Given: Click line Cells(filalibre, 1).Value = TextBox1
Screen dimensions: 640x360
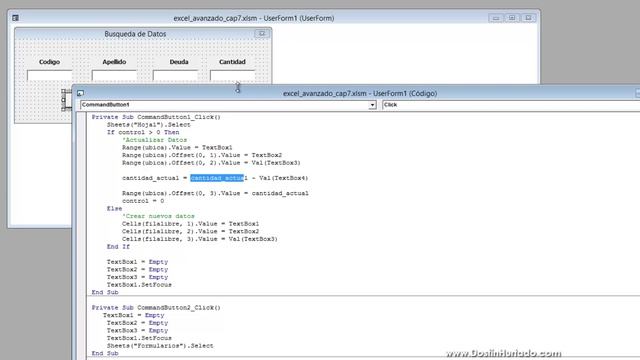Looking at the screenshot, I should point(190,224).
